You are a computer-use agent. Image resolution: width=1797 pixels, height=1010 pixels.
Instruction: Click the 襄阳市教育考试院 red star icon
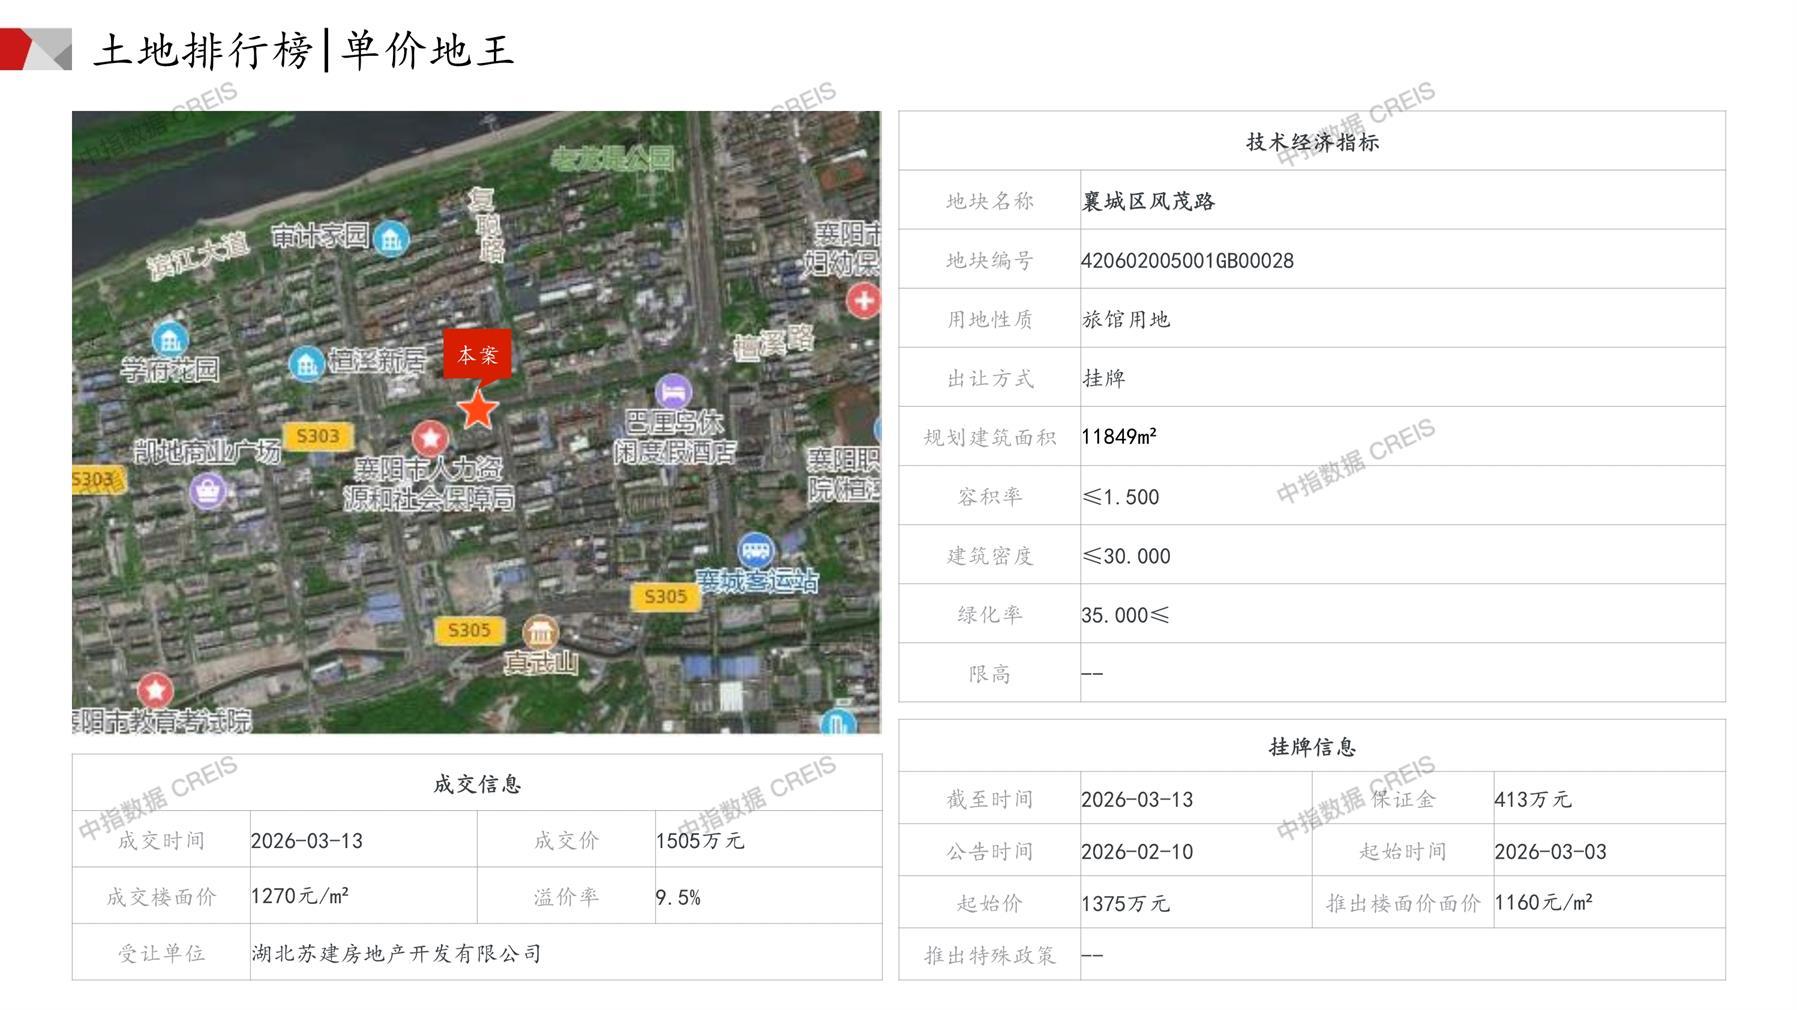point(155,690)
